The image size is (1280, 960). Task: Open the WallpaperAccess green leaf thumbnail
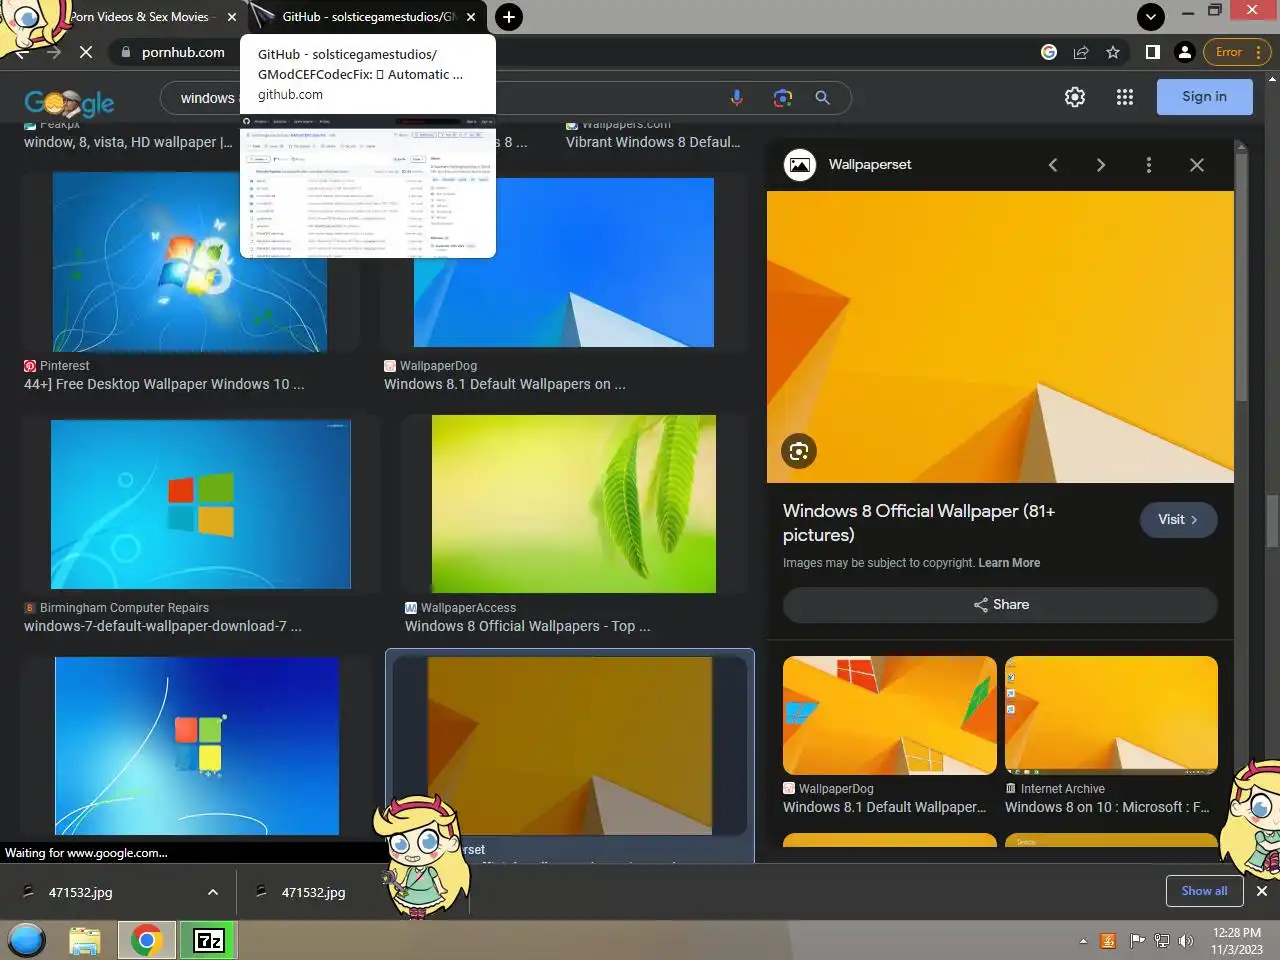[574, 504]
